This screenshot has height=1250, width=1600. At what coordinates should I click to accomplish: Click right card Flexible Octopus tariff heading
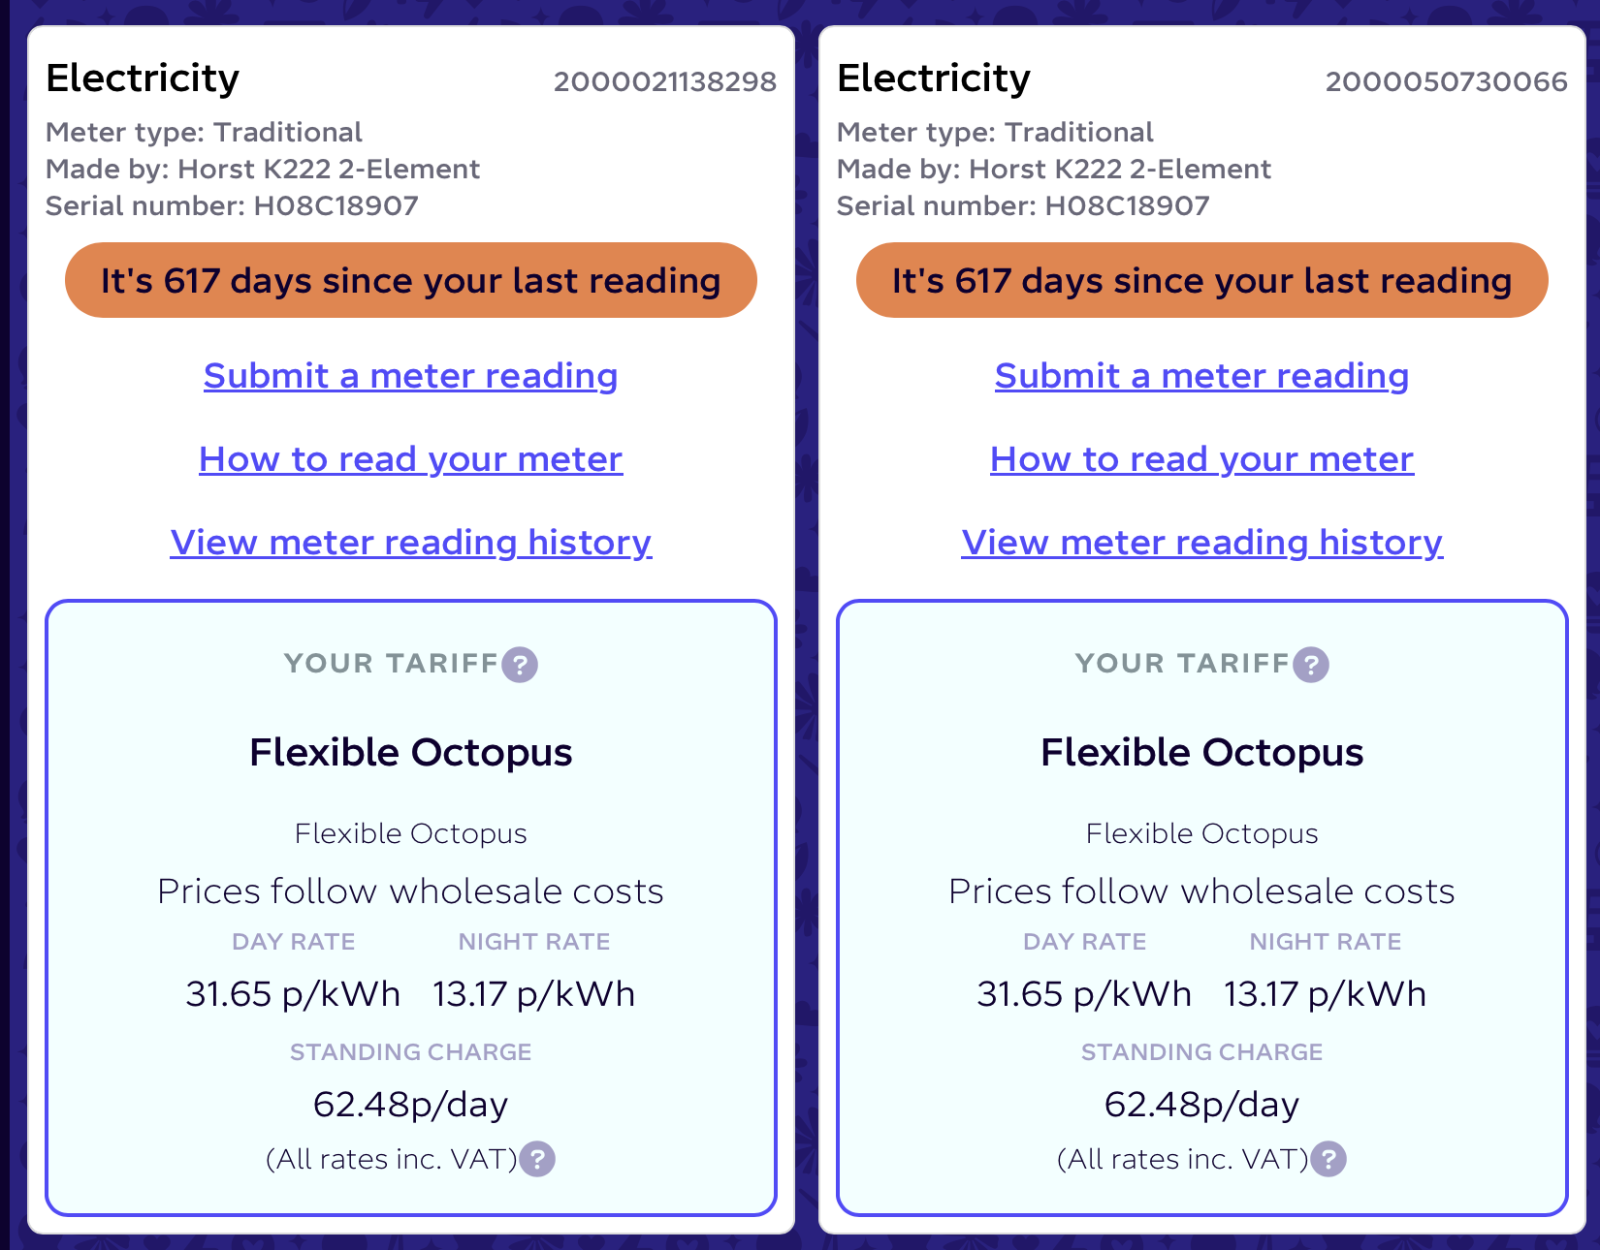pos(1202,752)
